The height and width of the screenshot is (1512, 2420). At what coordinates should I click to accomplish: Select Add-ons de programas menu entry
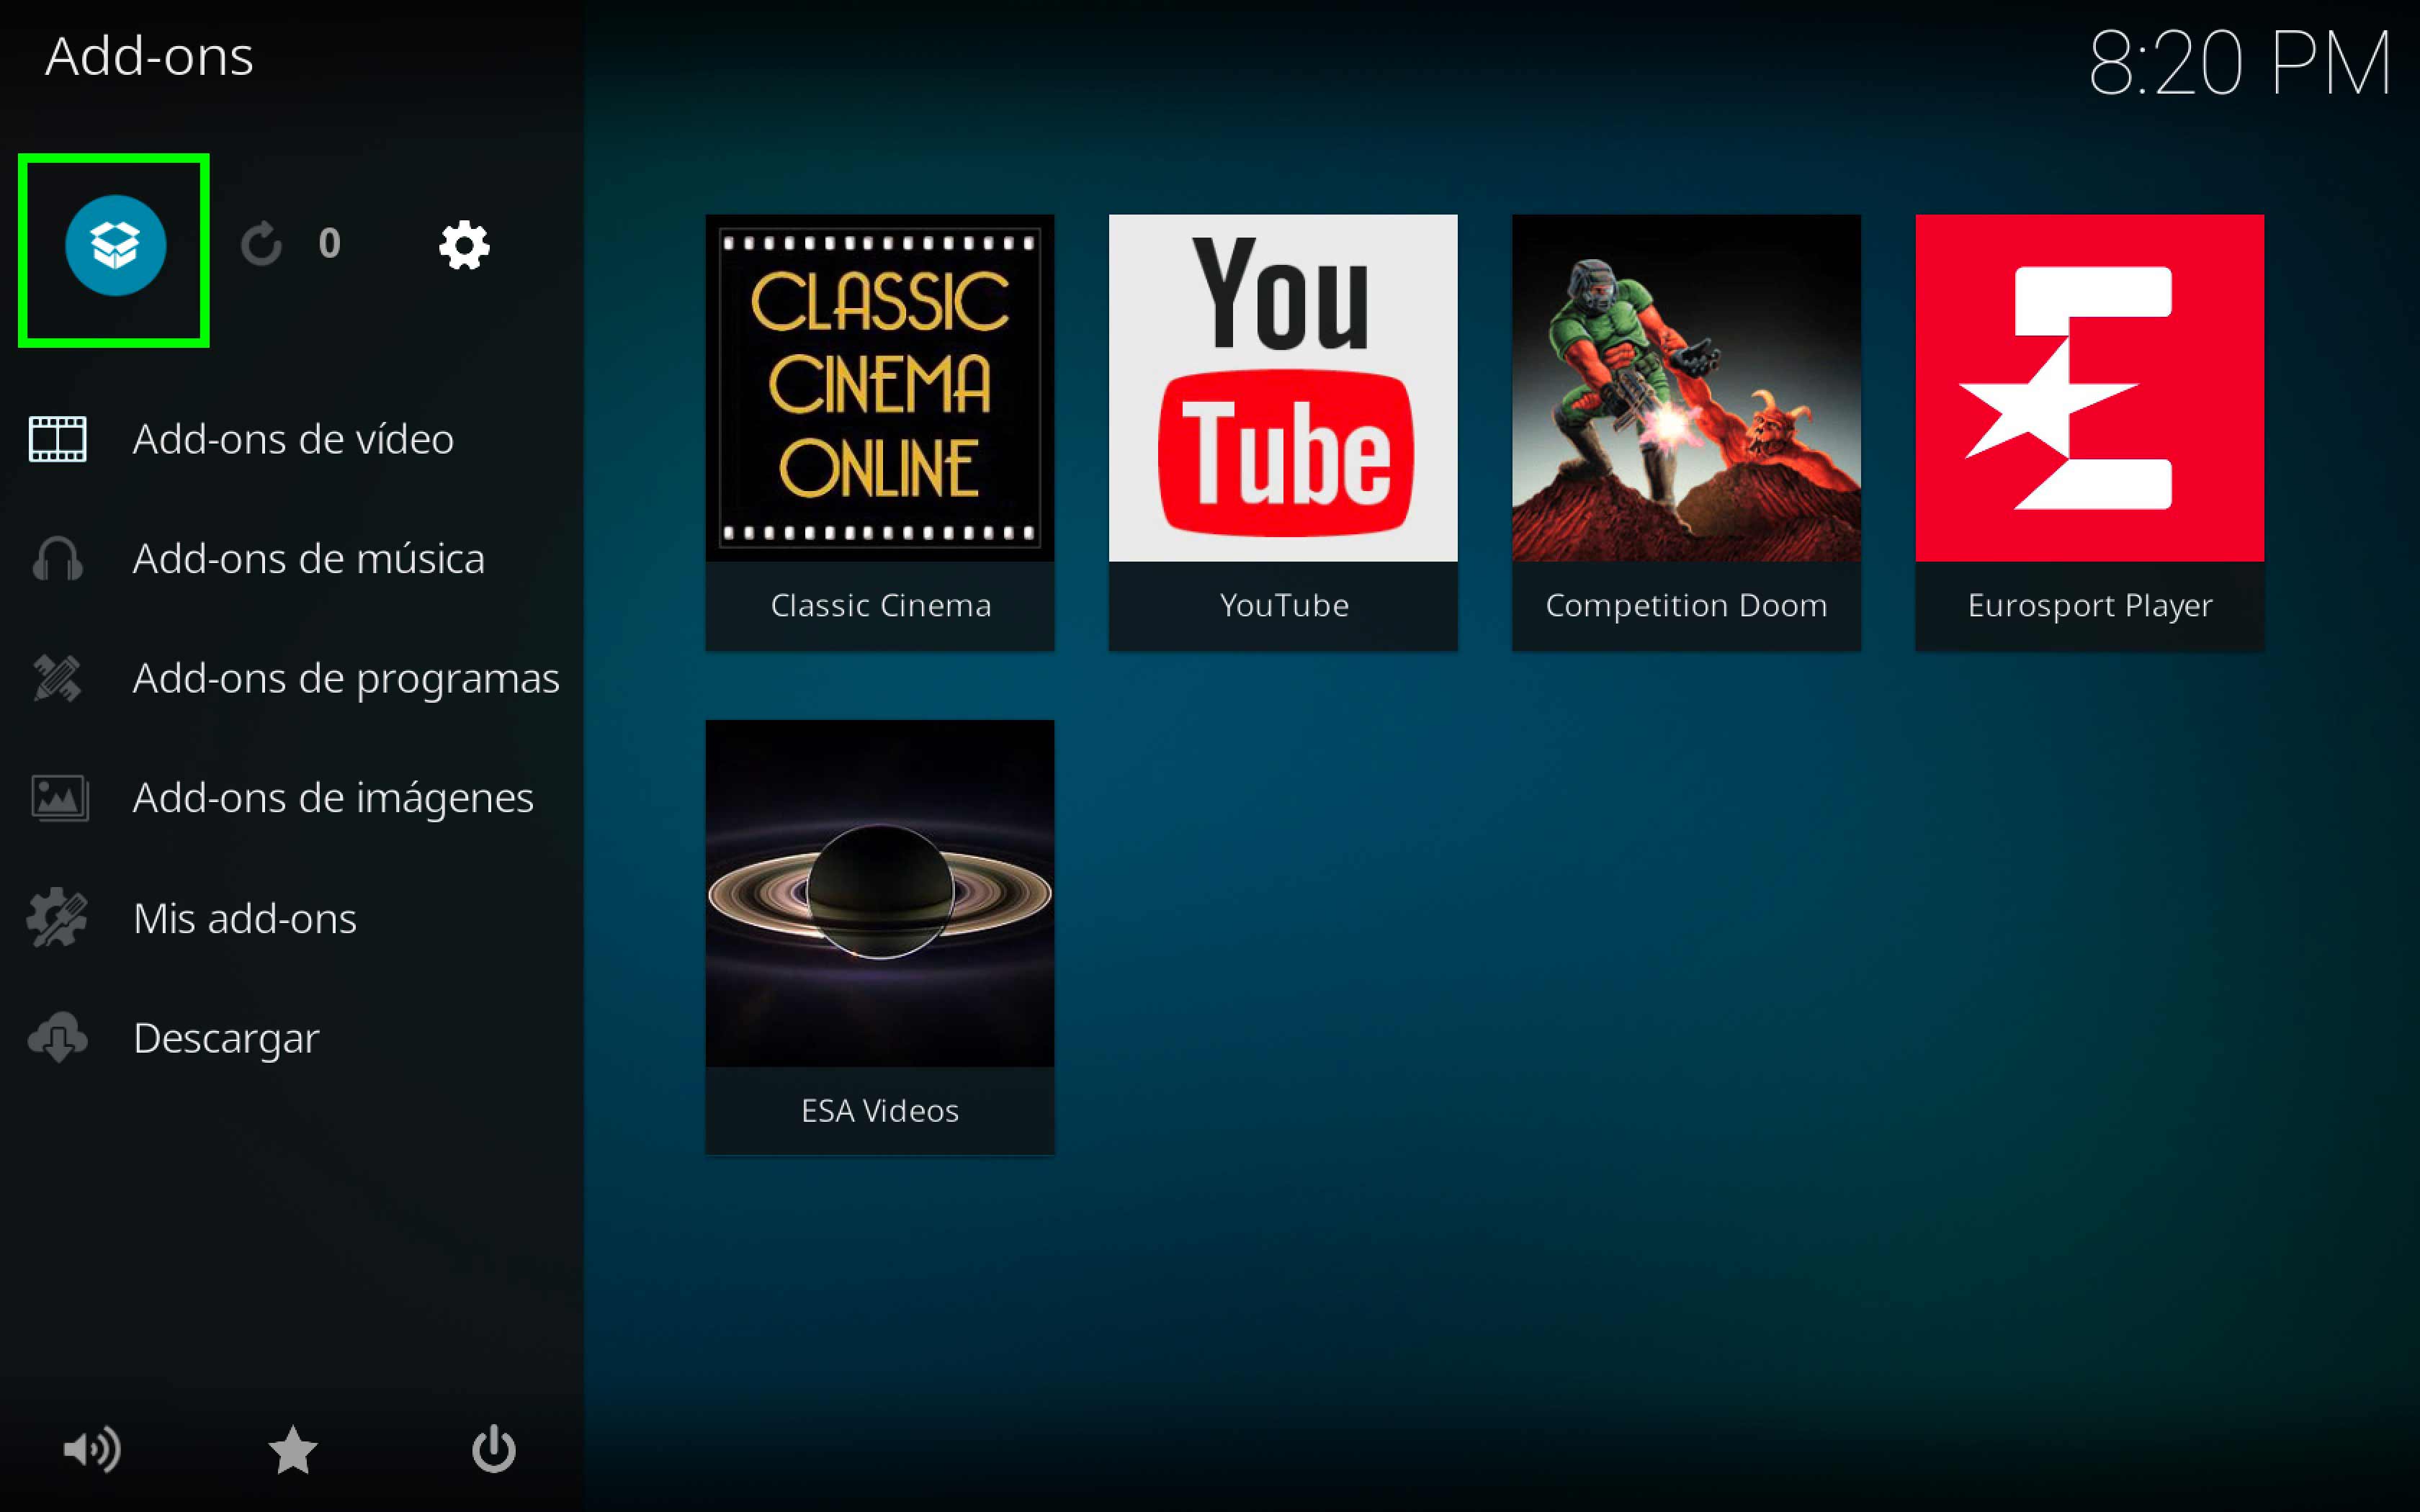click(x=292, y=678)
